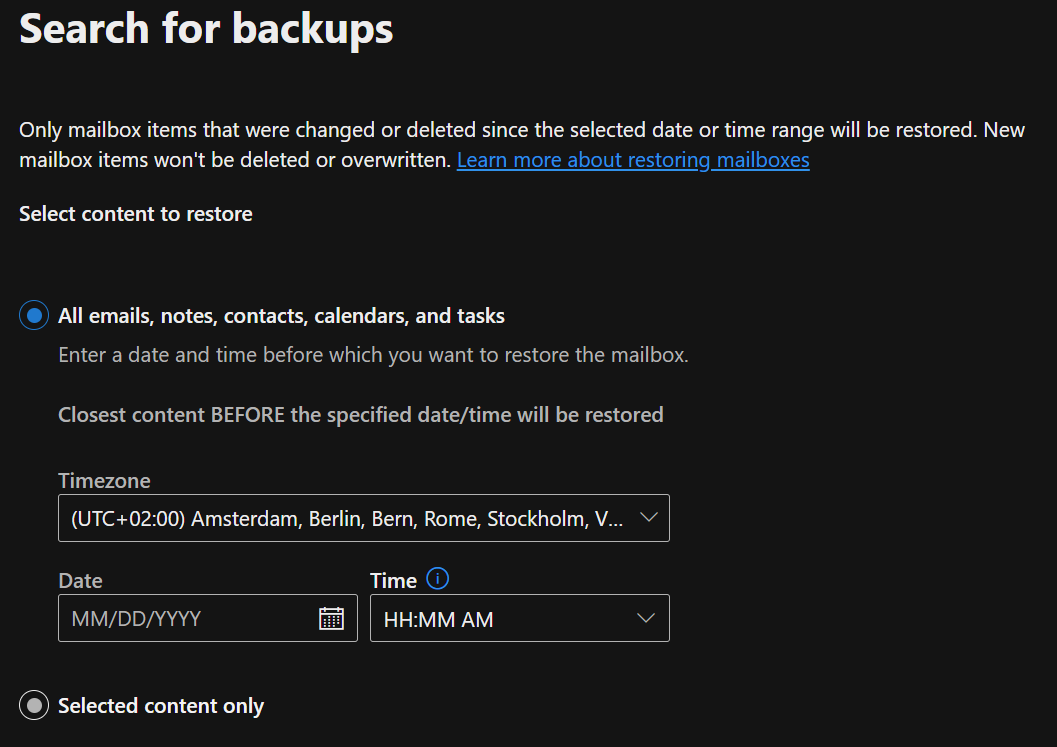Expand the Time dropdown chevron arrow
The width and height of the screenshot is (1057, 747).
coord(646,618)
